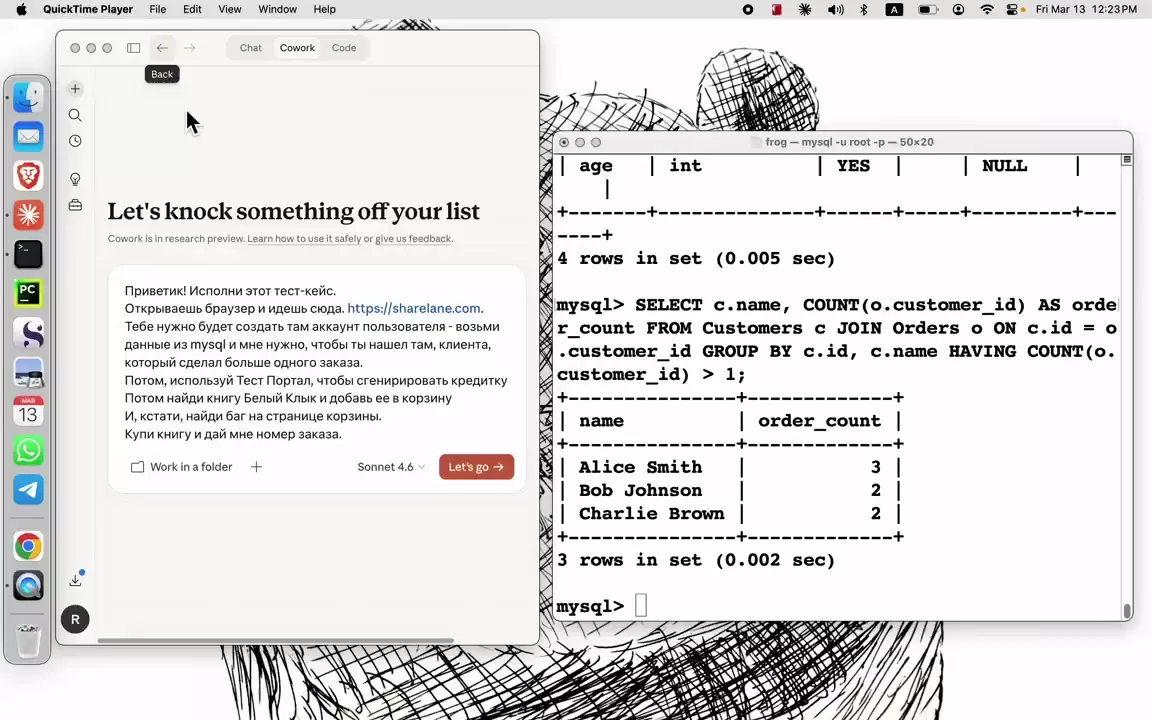
Task: Open the toolbox briefcase sidebar icon
Action: (75, 205)
